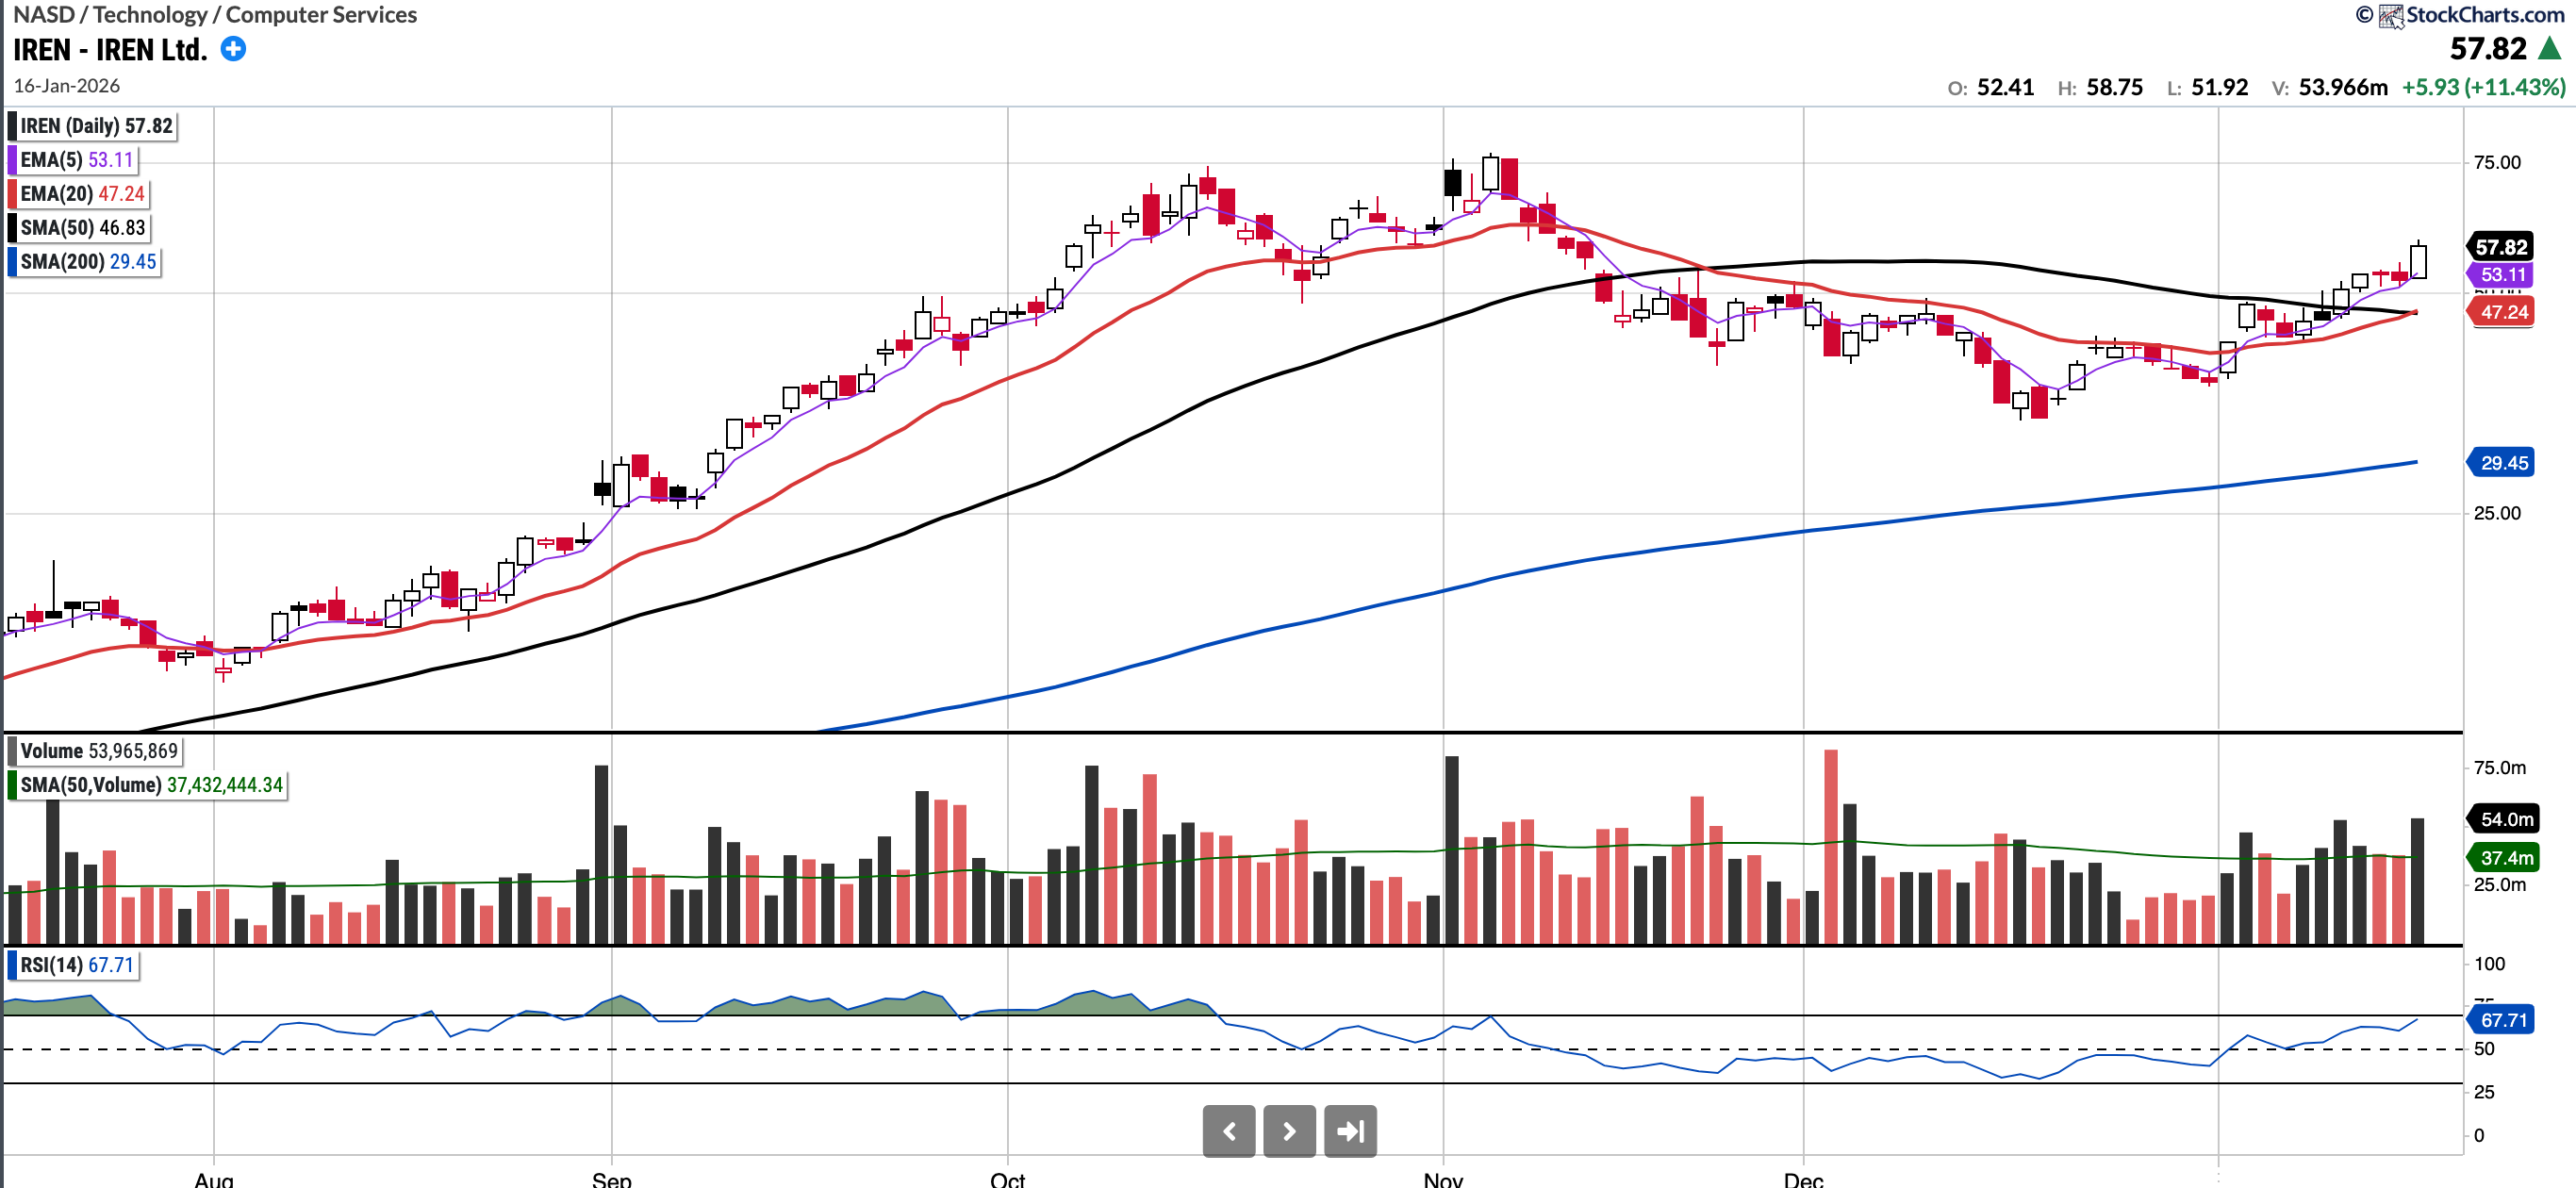Click the green up-triangle price change indicator

coord(2550,48)
